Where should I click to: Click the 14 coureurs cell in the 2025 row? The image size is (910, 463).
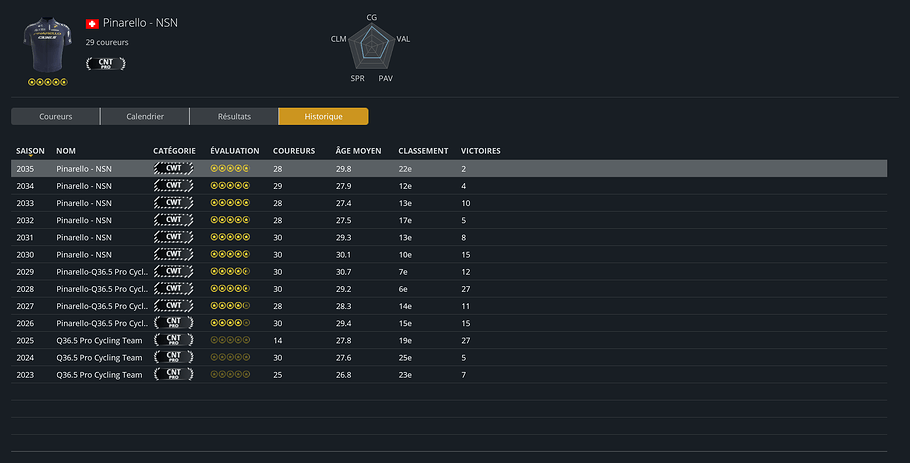click(x=277, y=341)
